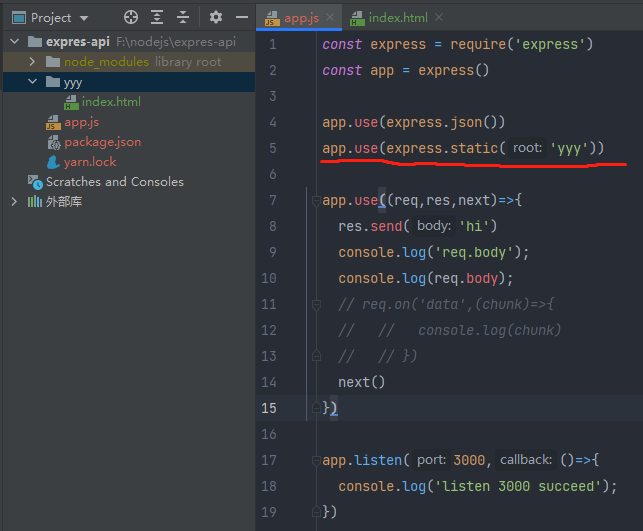Select 外部库 libraries entry
This screenshot has height=531, width=643.
(64, 201)
